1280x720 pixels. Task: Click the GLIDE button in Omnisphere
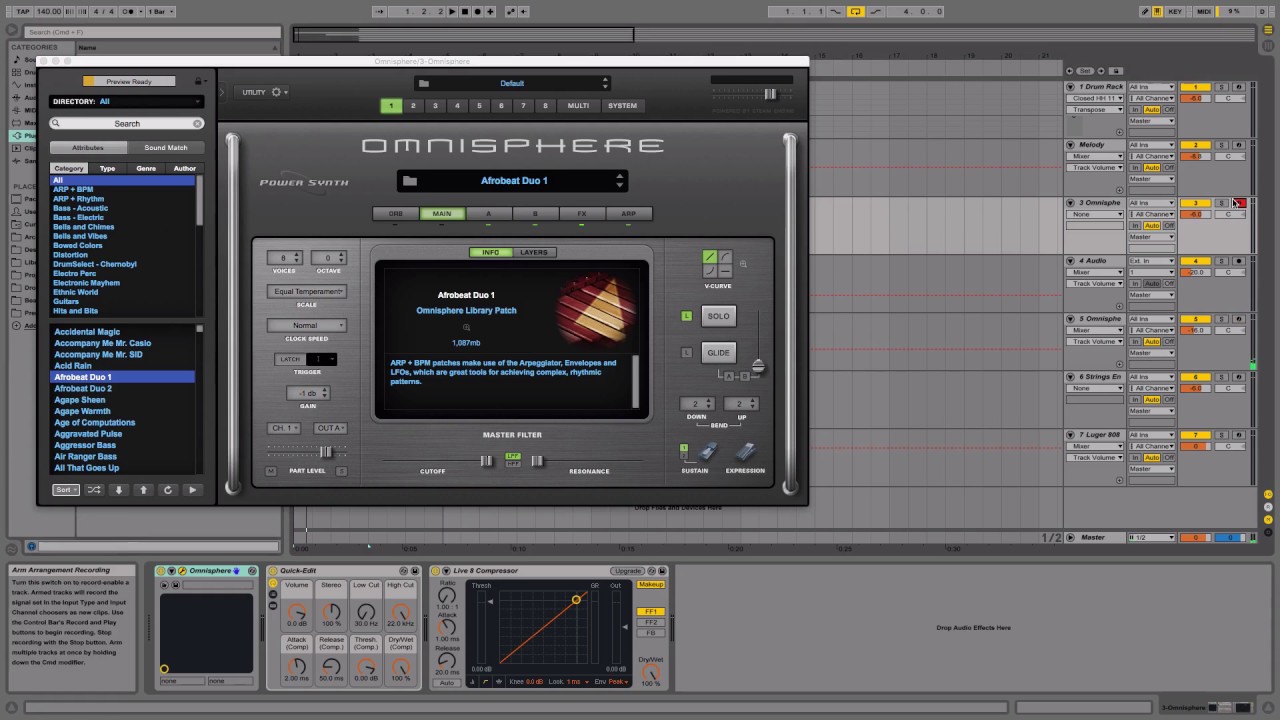tap(718, 352)
